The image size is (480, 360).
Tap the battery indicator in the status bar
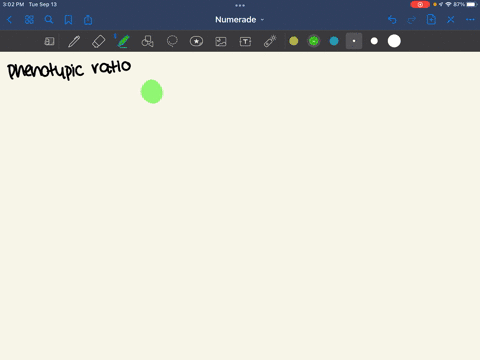(472, 4)
